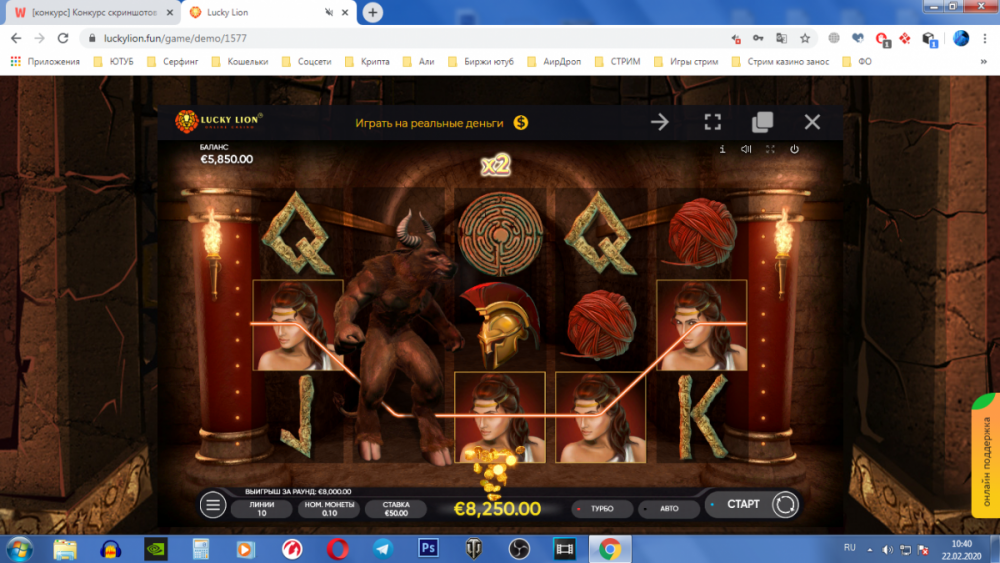1000x563 pixels.
Task: Toggle the АВТО autoplay mode
Action: (x=667, y=509)
